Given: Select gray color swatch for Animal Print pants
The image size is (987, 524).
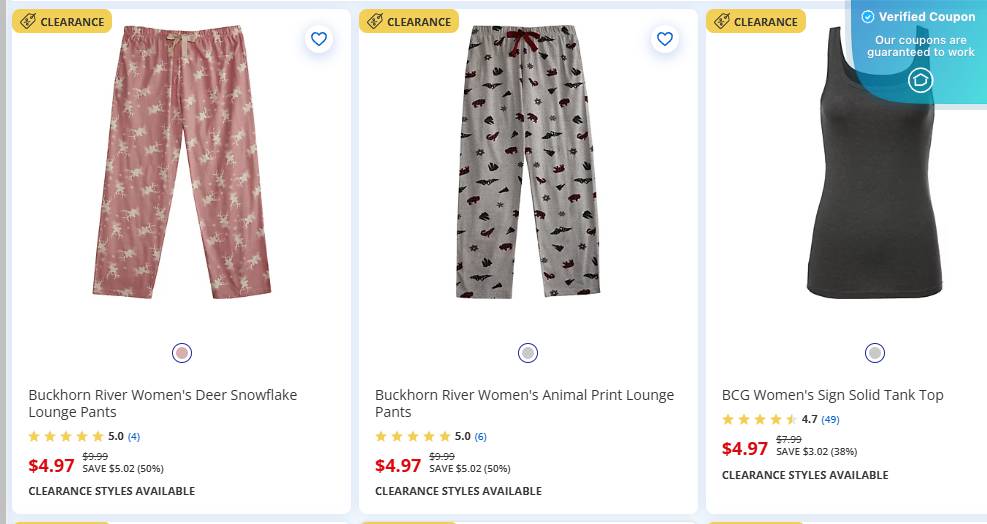Looking at the screenshot, I should tap(528, 353).
